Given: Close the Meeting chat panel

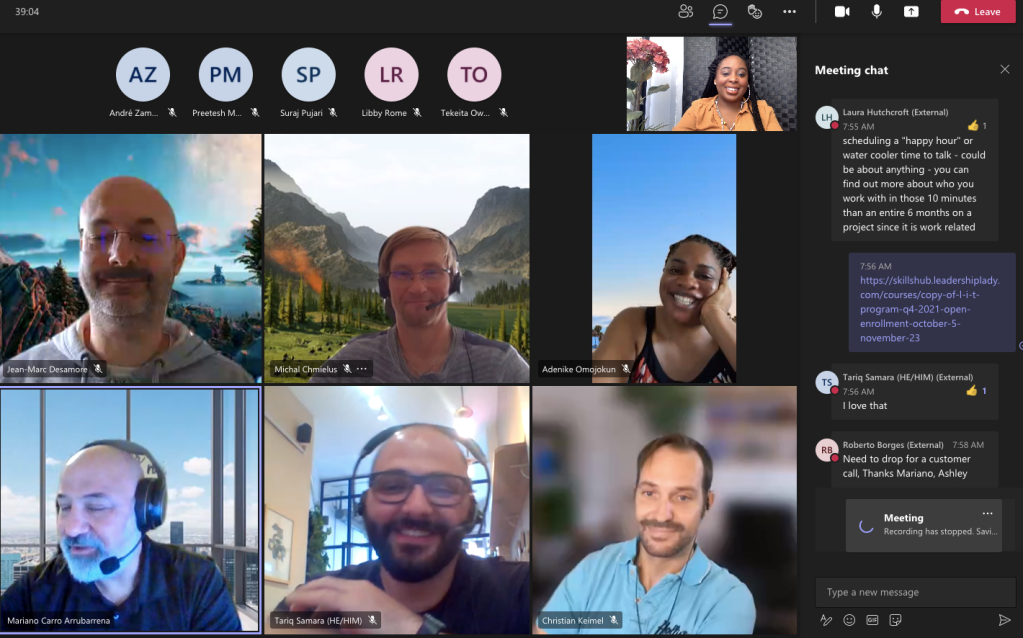Looking at the screenshot, I should point(1004,69).
